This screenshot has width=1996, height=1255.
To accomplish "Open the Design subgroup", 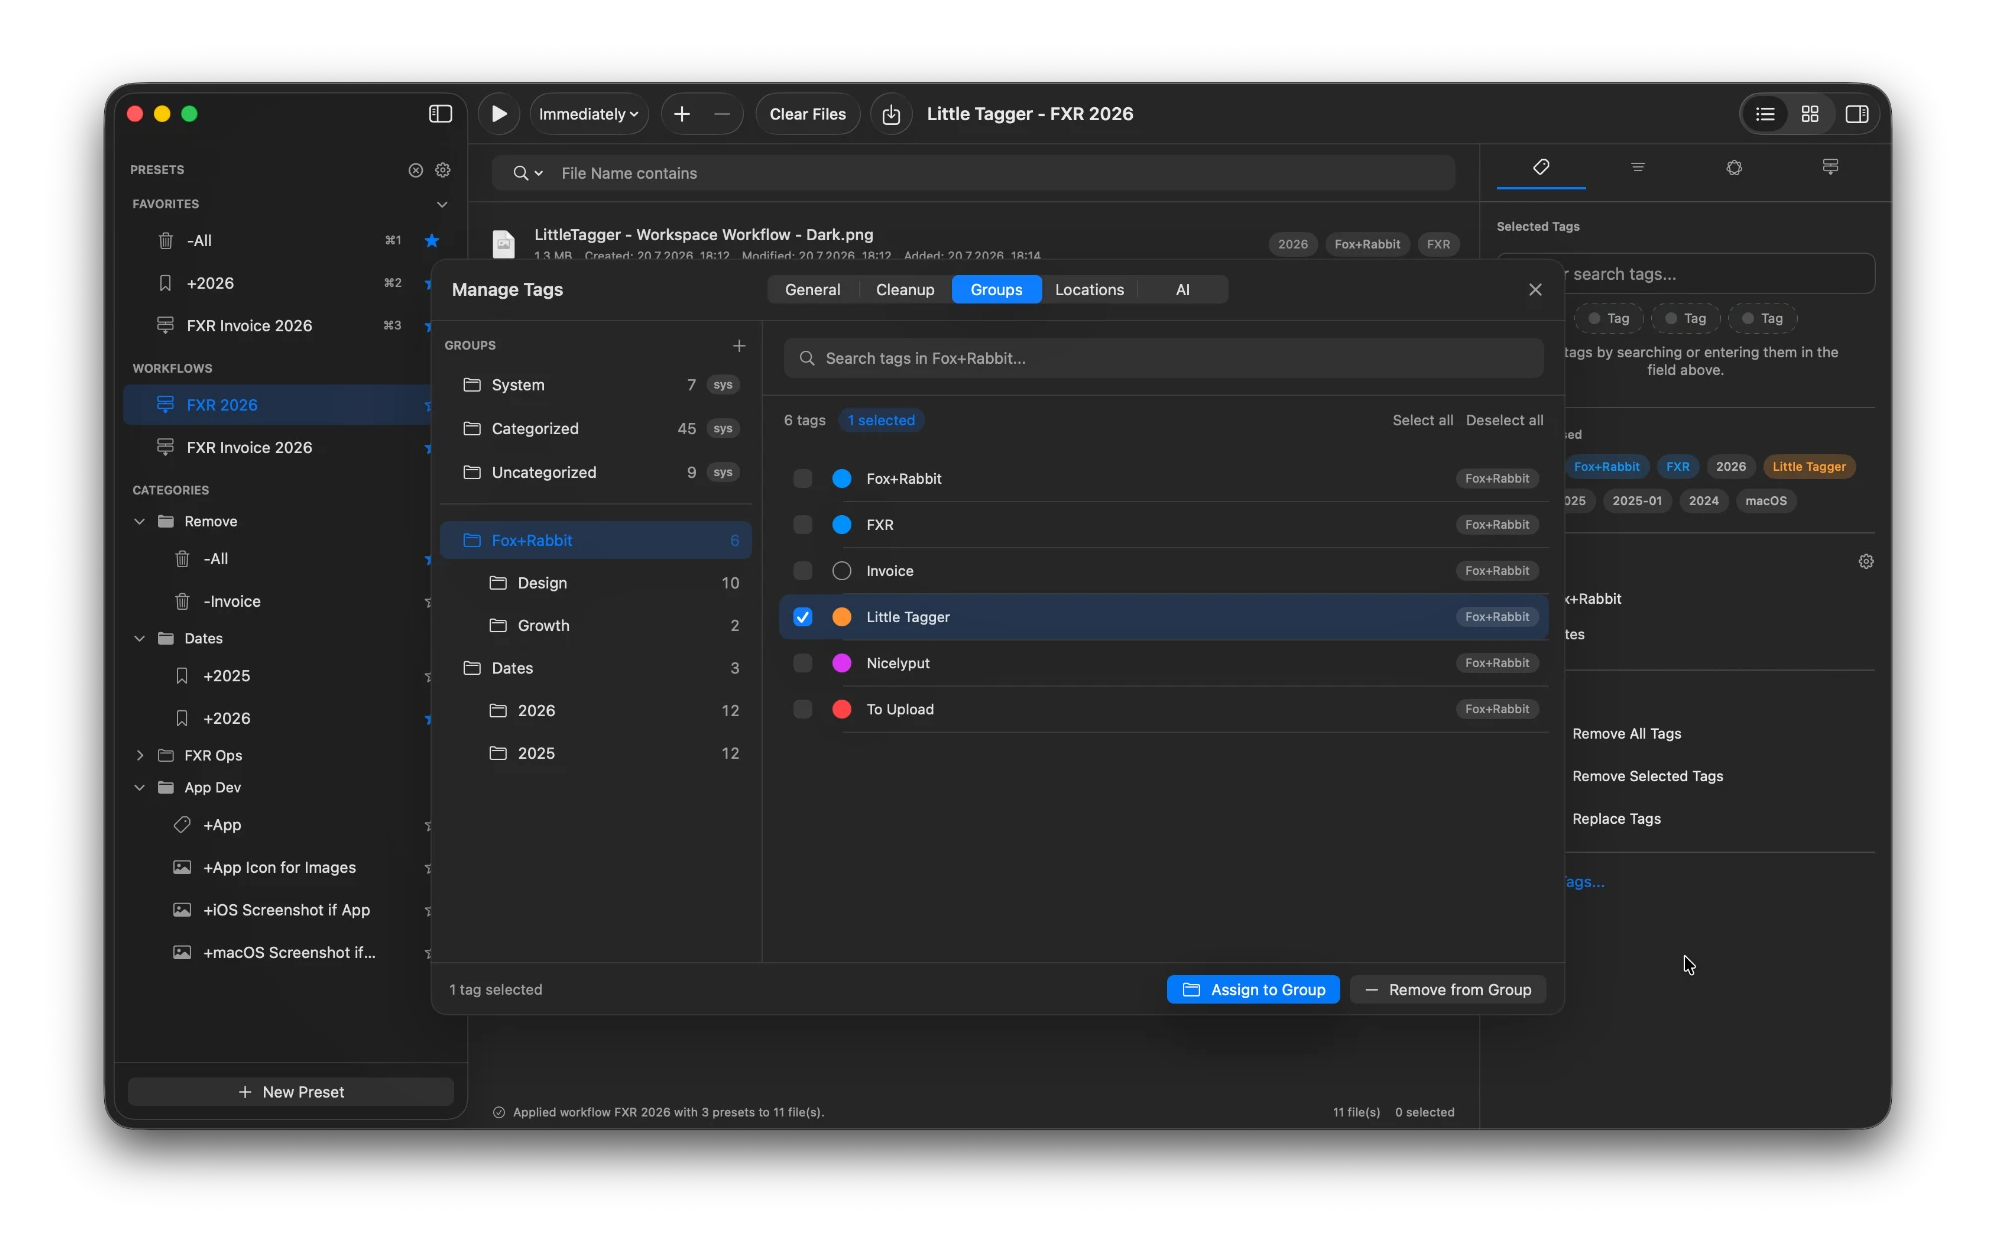I will (x=596, y=583).
